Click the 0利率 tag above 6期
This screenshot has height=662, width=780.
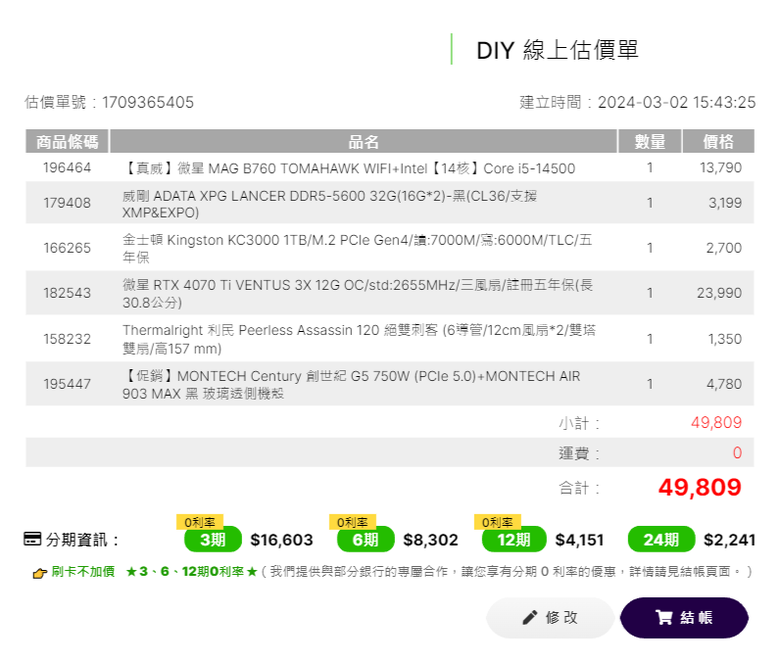[352, 522]
